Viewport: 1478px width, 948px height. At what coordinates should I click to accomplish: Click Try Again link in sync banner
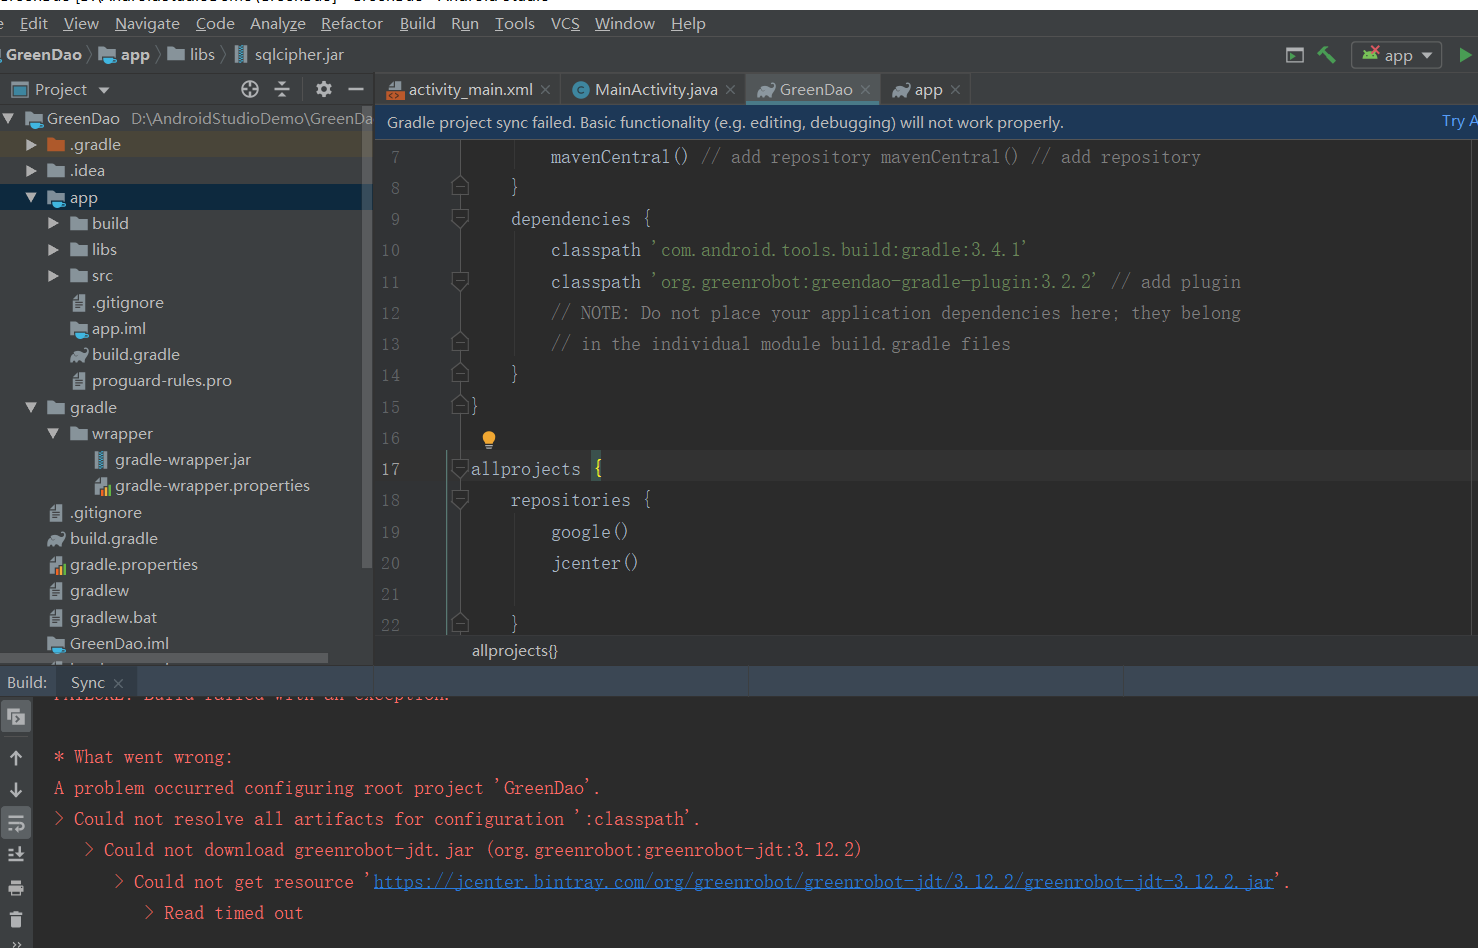click(1459, 121)
